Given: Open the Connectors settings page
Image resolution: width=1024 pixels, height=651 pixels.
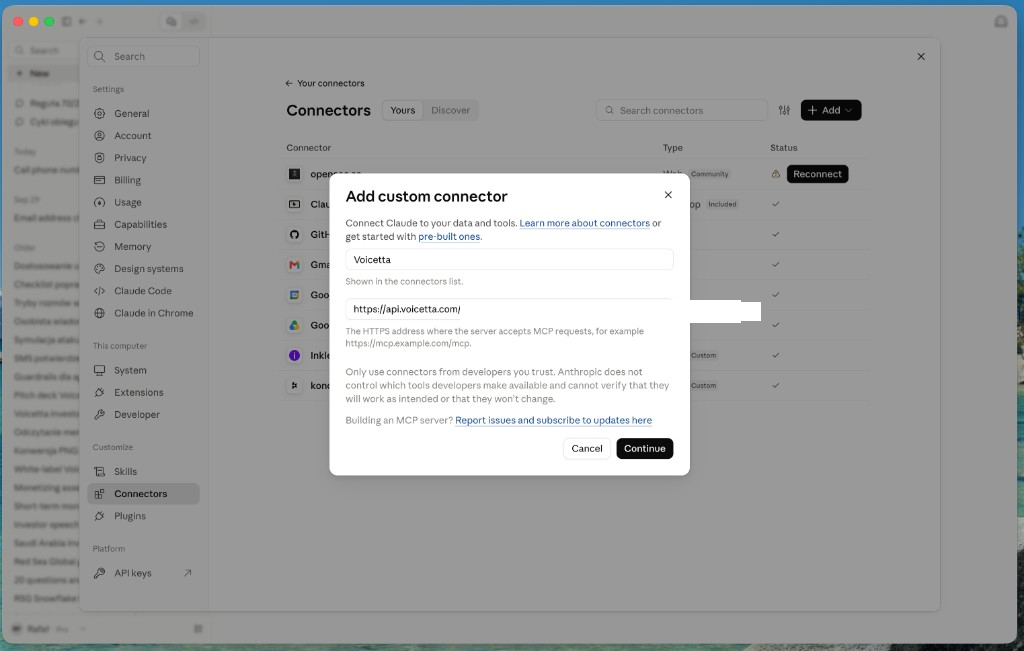Looking at the screenshot, I should (143, 494).
